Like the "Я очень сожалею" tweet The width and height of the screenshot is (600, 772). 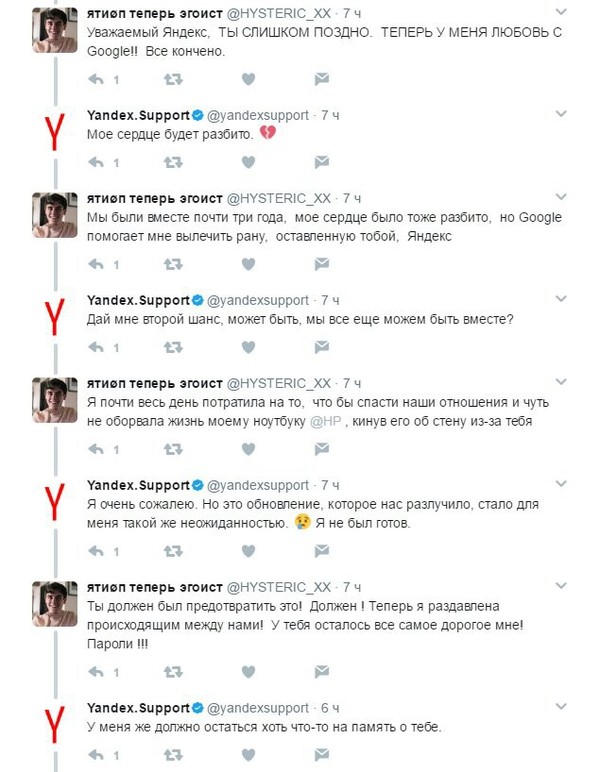[248, 550]
